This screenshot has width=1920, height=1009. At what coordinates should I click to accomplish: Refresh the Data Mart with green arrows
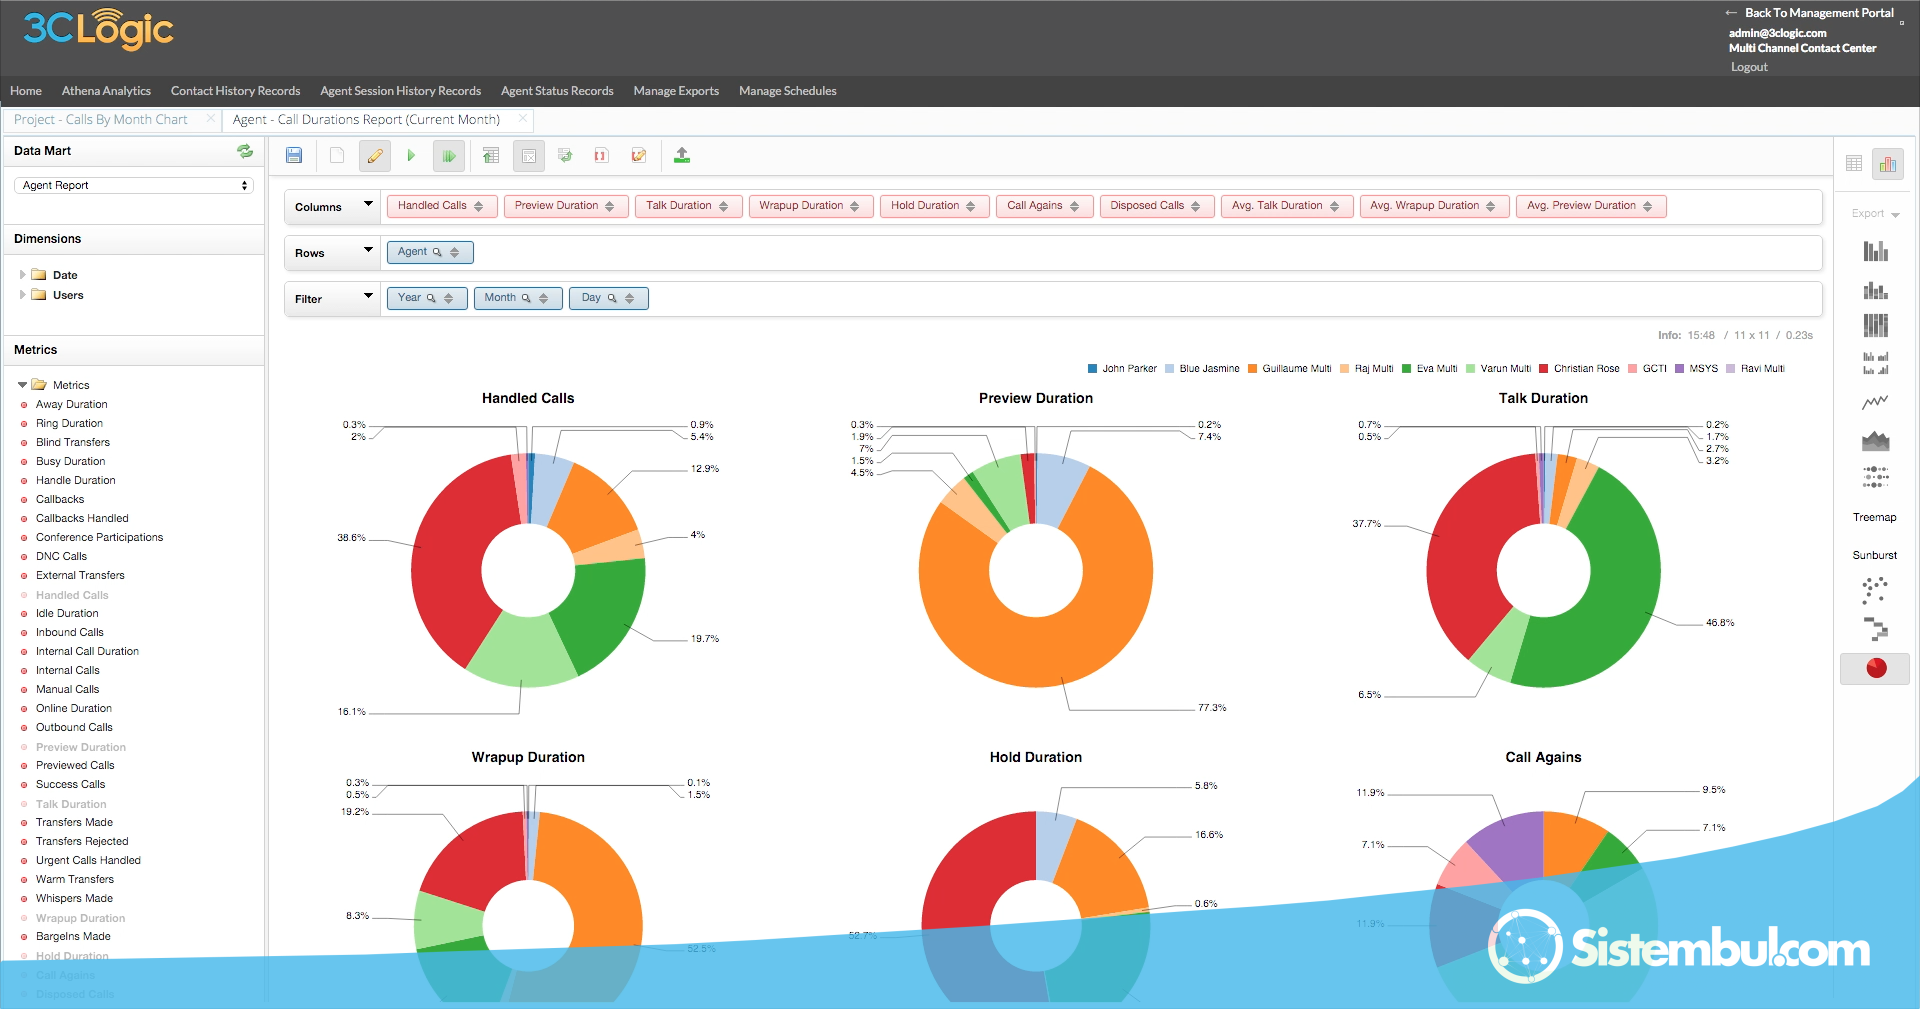point(245,151)
